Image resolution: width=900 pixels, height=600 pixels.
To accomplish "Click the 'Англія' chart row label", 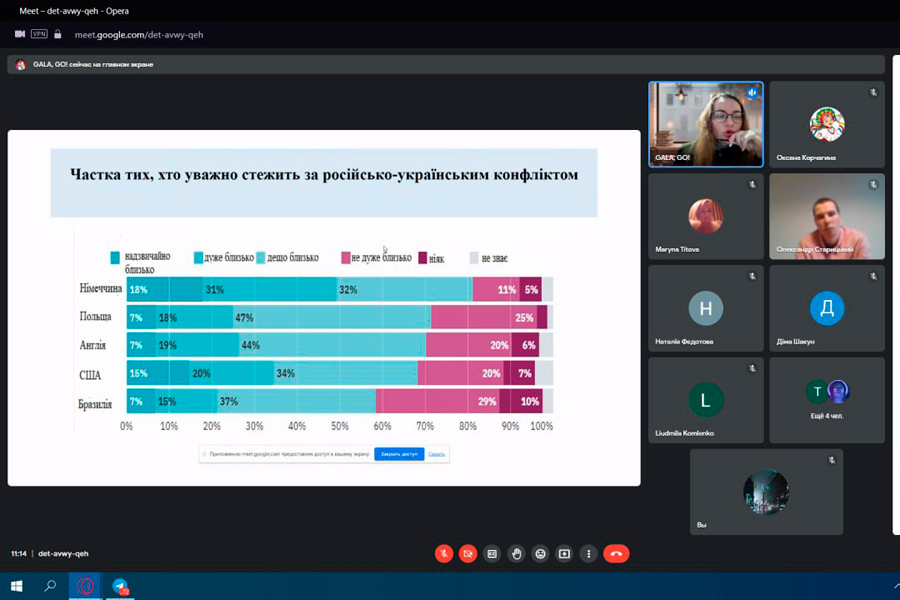I will tap(92, 345).
